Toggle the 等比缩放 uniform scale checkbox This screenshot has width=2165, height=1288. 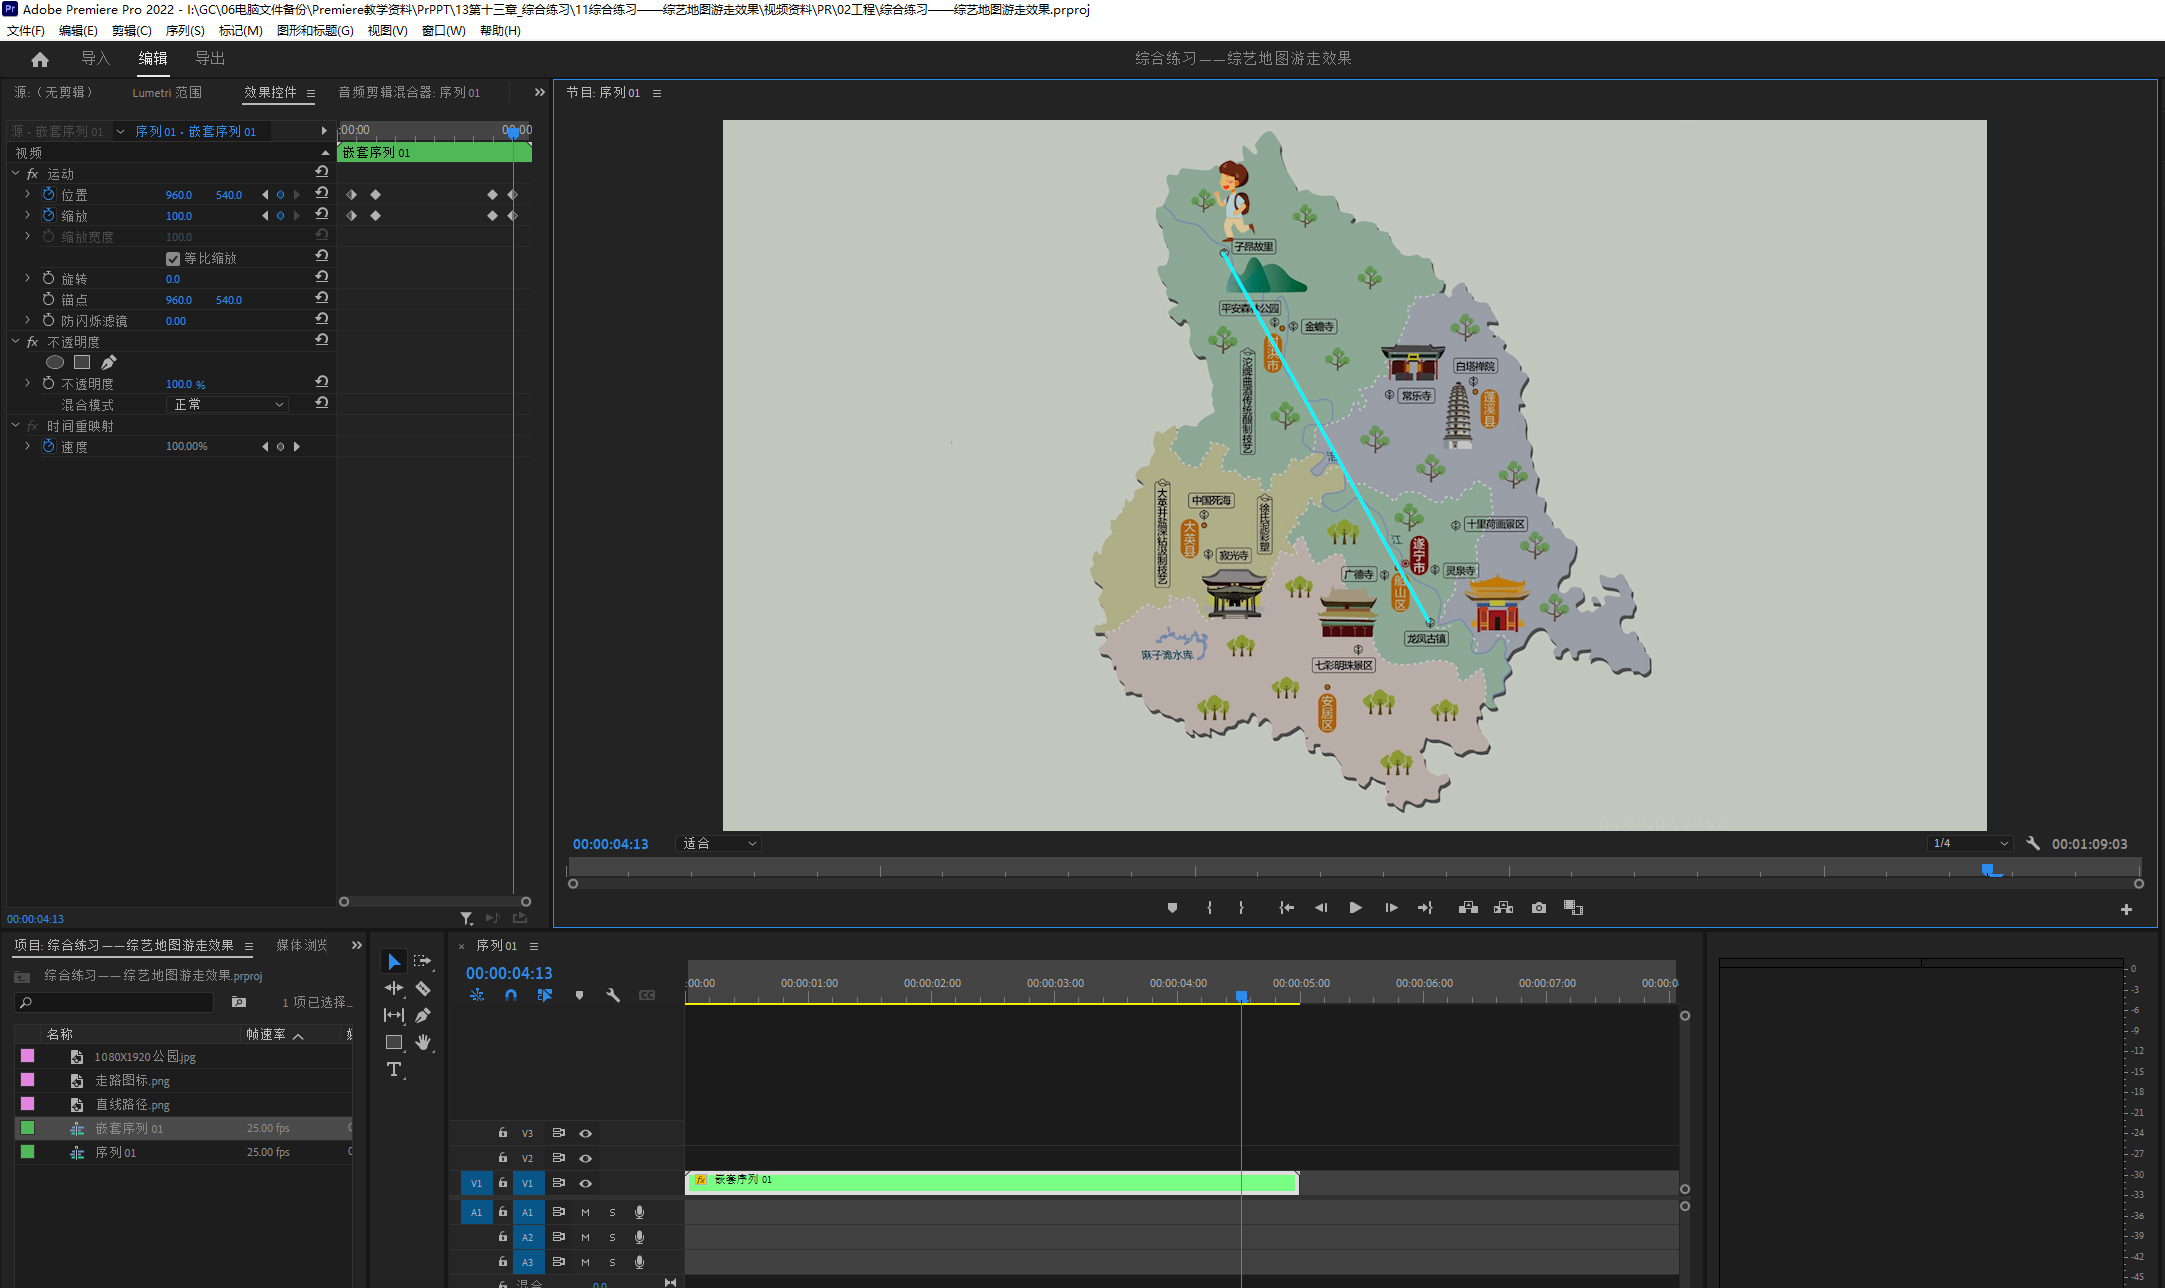click(173, 259)
